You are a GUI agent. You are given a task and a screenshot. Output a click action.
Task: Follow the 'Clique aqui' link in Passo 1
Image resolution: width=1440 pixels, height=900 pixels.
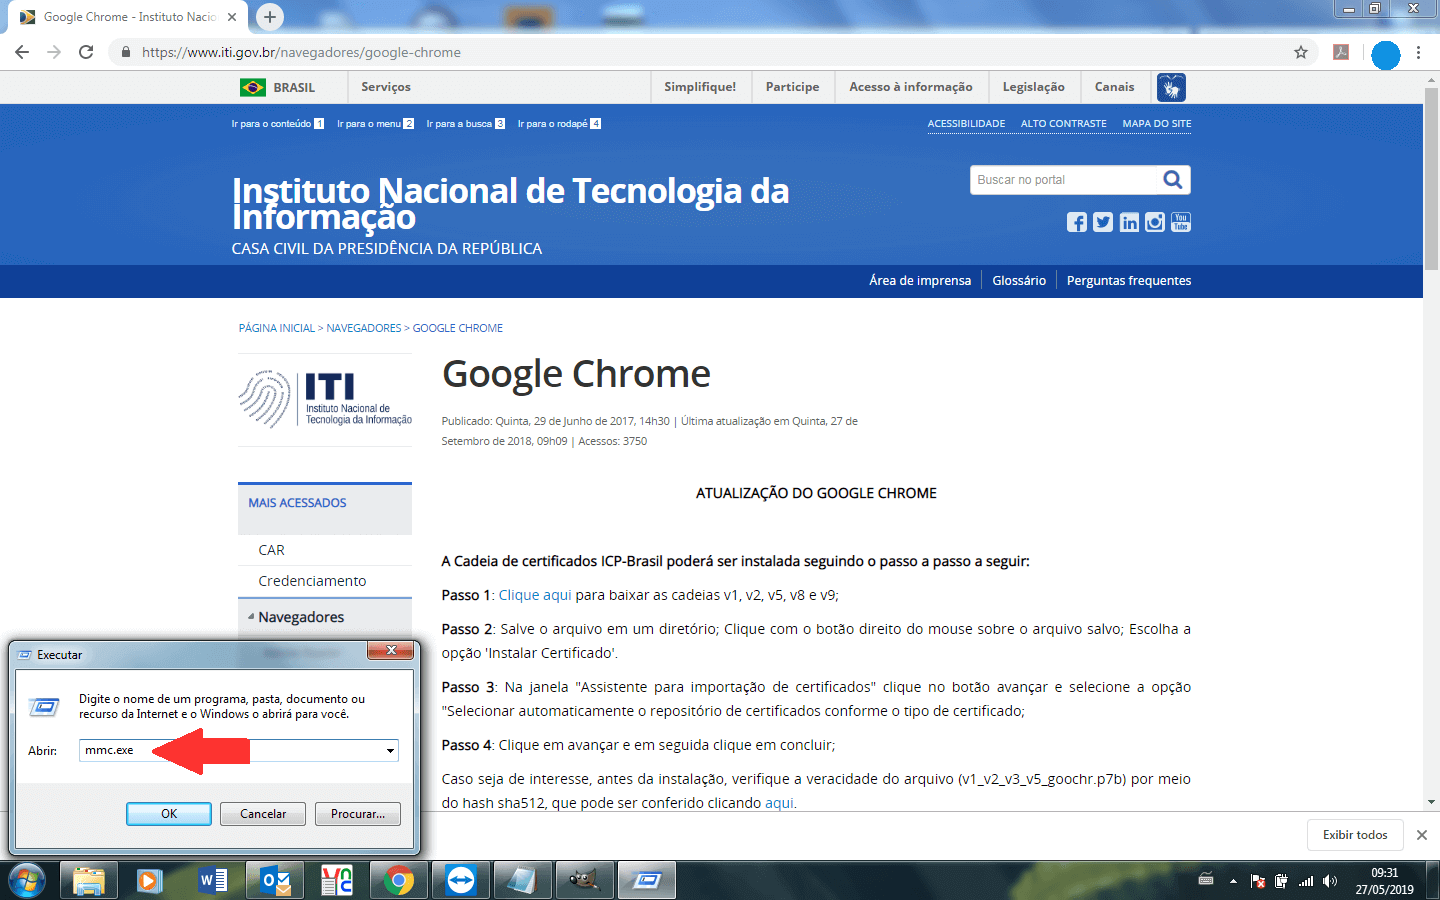coord(535,595)
